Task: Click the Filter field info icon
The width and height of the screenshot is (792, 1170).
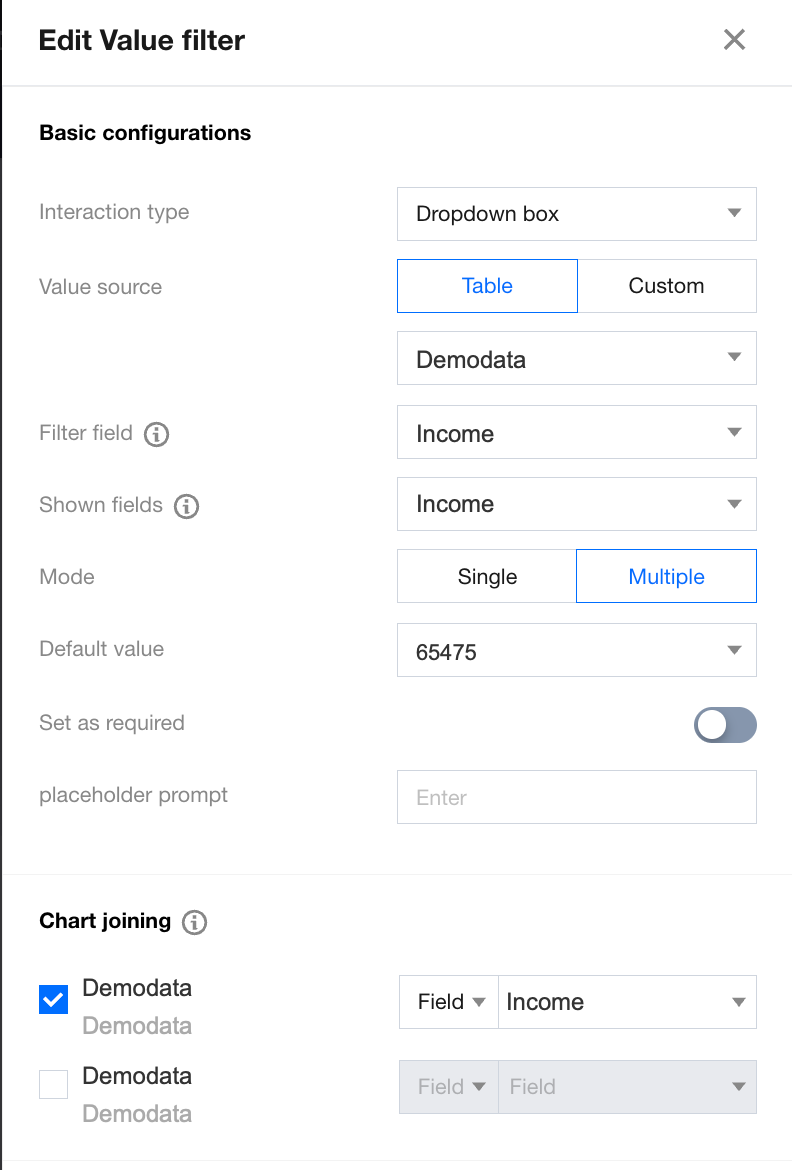Action: point(156,434)
